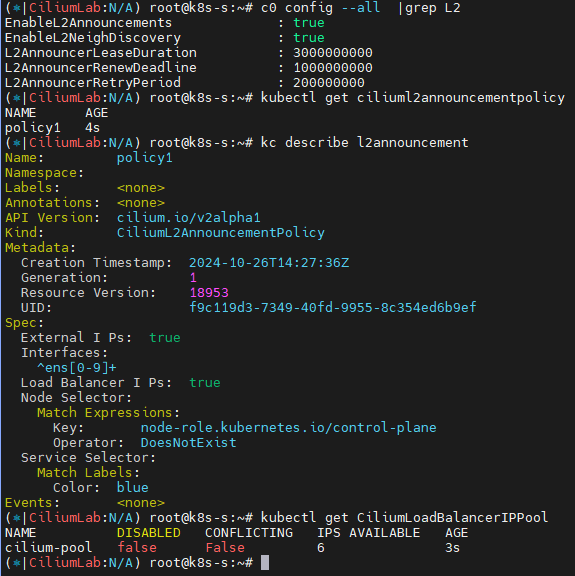Click the cilium.io/v2alpha1 API version text
Viewport: 575px width, 576px height.
click(x=189, y=218)
